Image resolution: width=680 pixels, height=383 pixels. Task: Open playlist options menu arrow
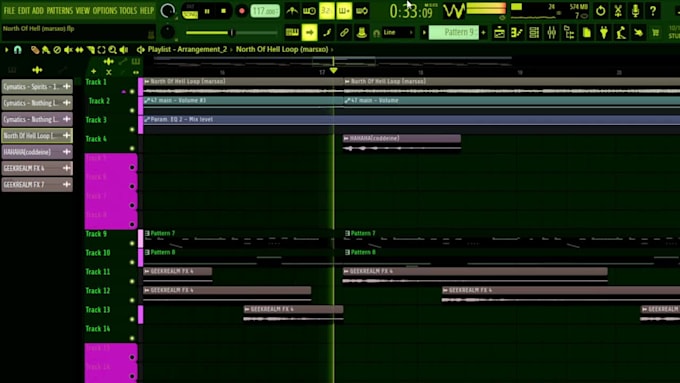coord(6,50)
